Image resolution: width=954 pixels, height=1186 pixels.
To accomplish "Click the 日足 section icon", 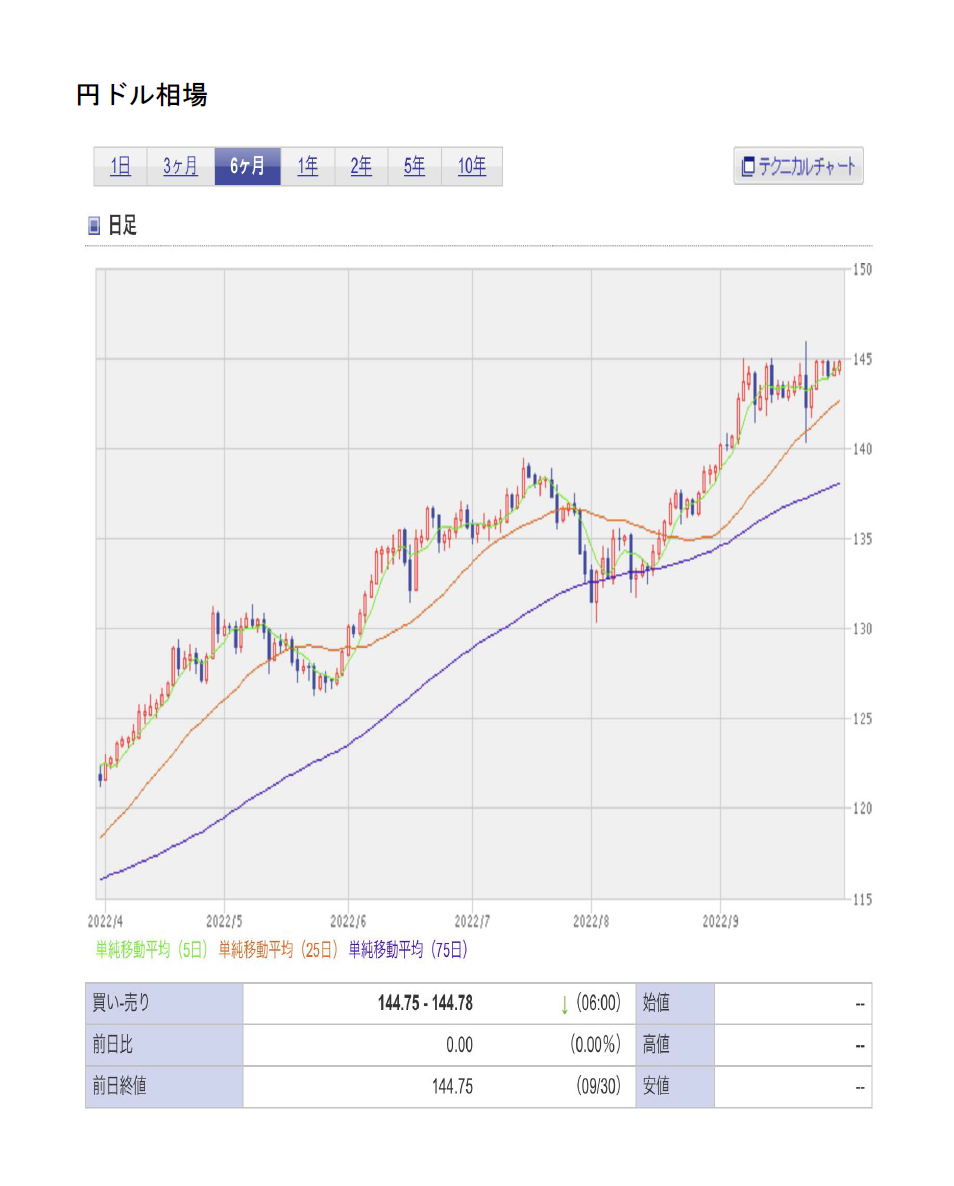I will coord(94,225).
